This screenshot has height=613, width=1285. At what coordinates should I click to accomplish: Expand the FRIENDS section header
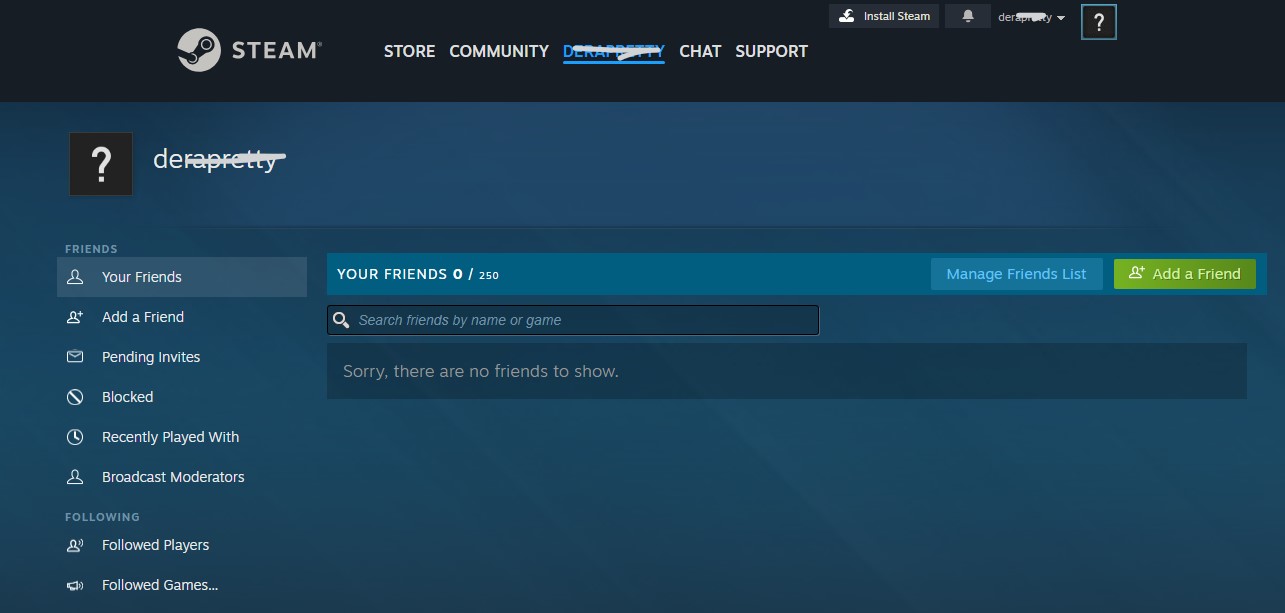[91, 248]
